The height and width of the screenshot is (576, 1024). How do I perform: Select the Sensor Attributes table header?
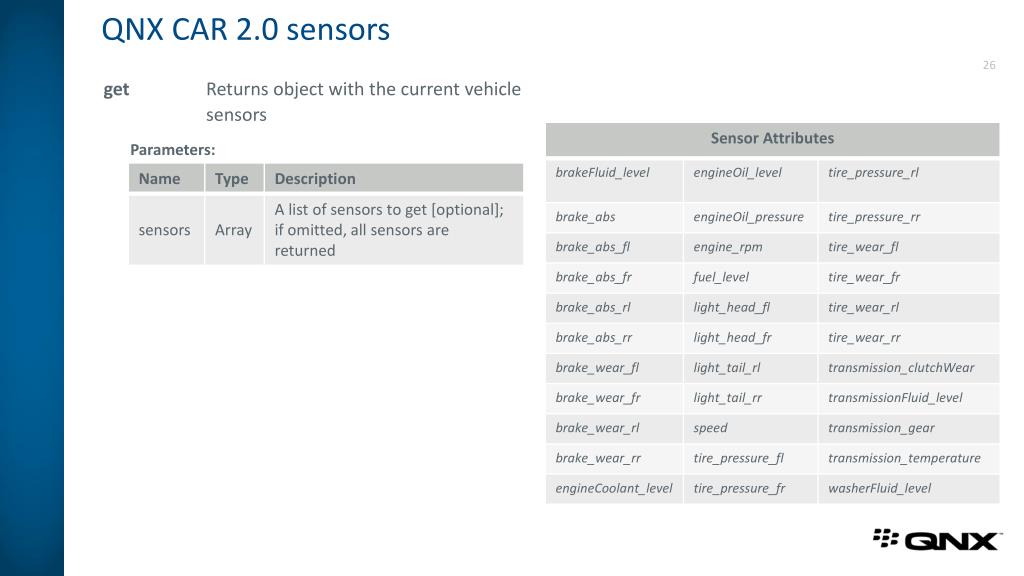click(772, 138)
